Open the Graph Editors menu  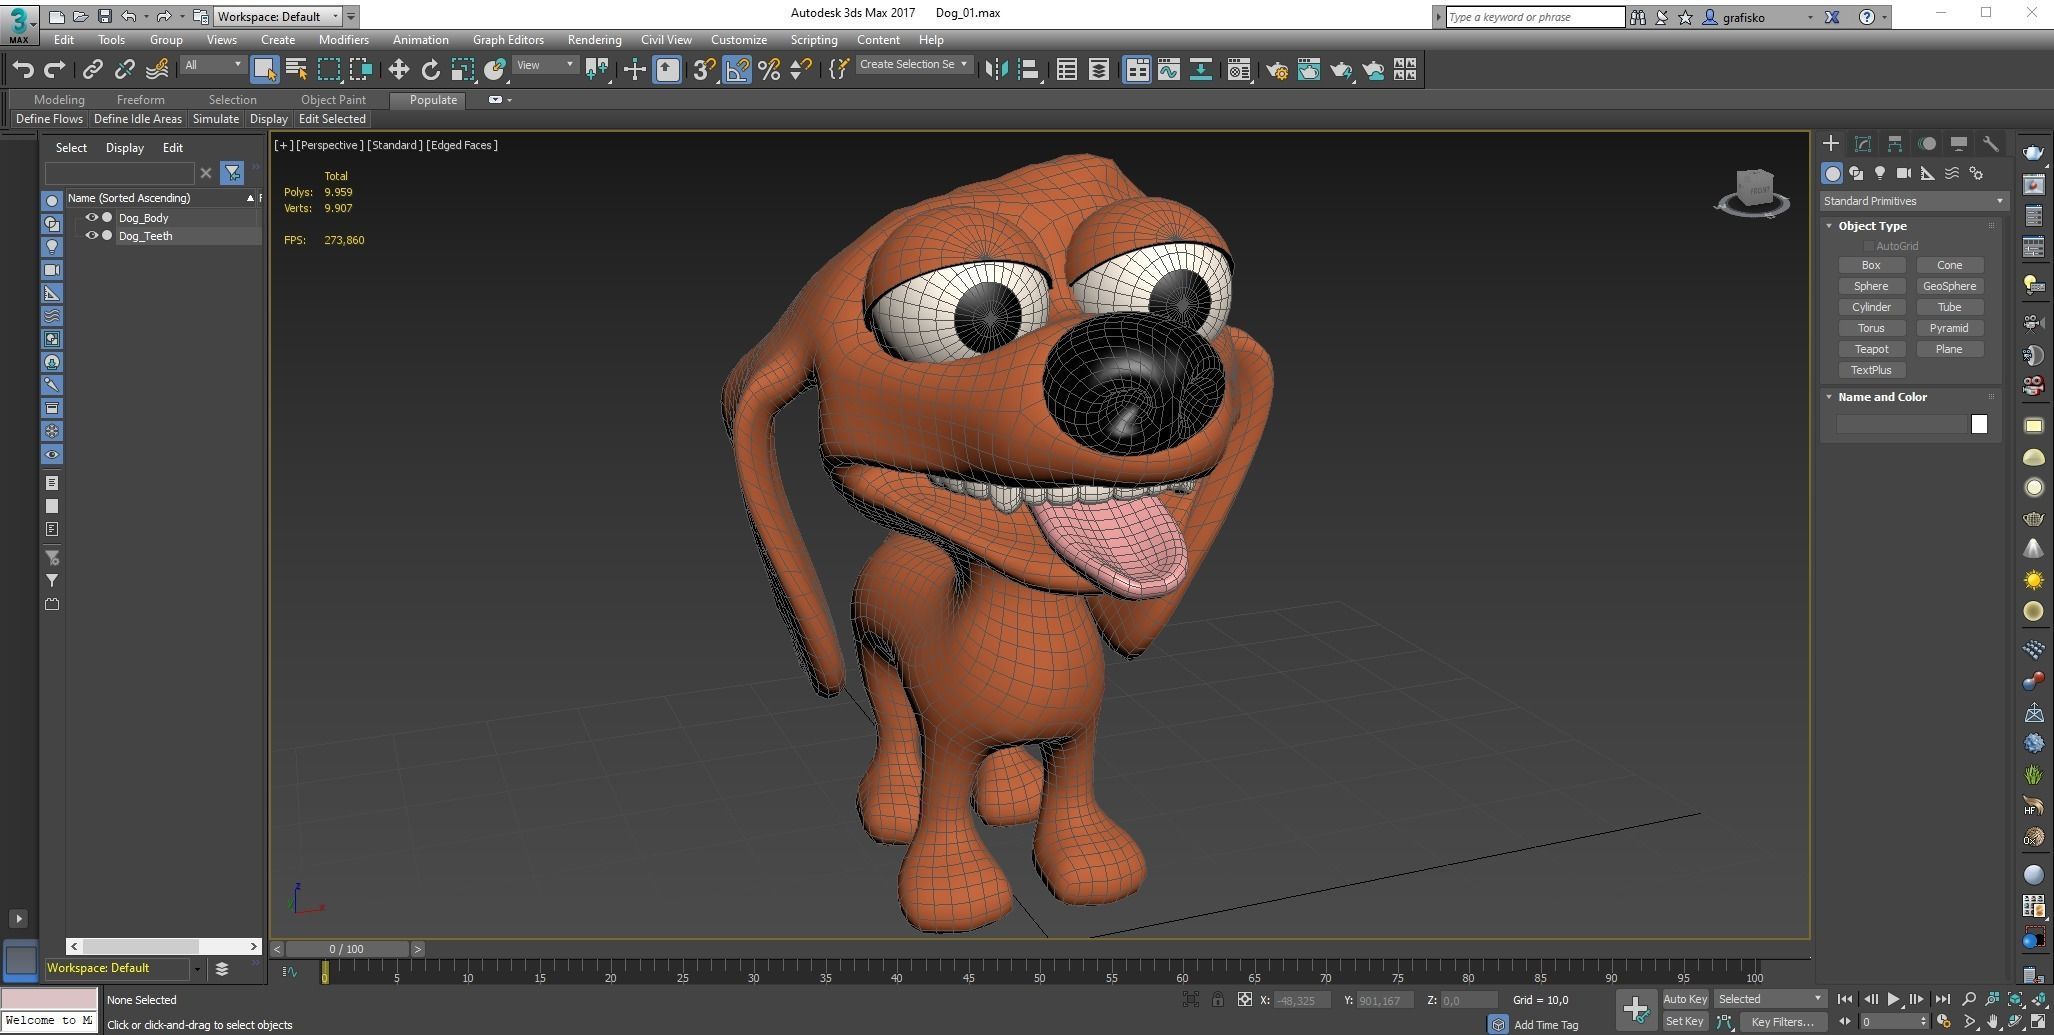click(x=508, y=40)
